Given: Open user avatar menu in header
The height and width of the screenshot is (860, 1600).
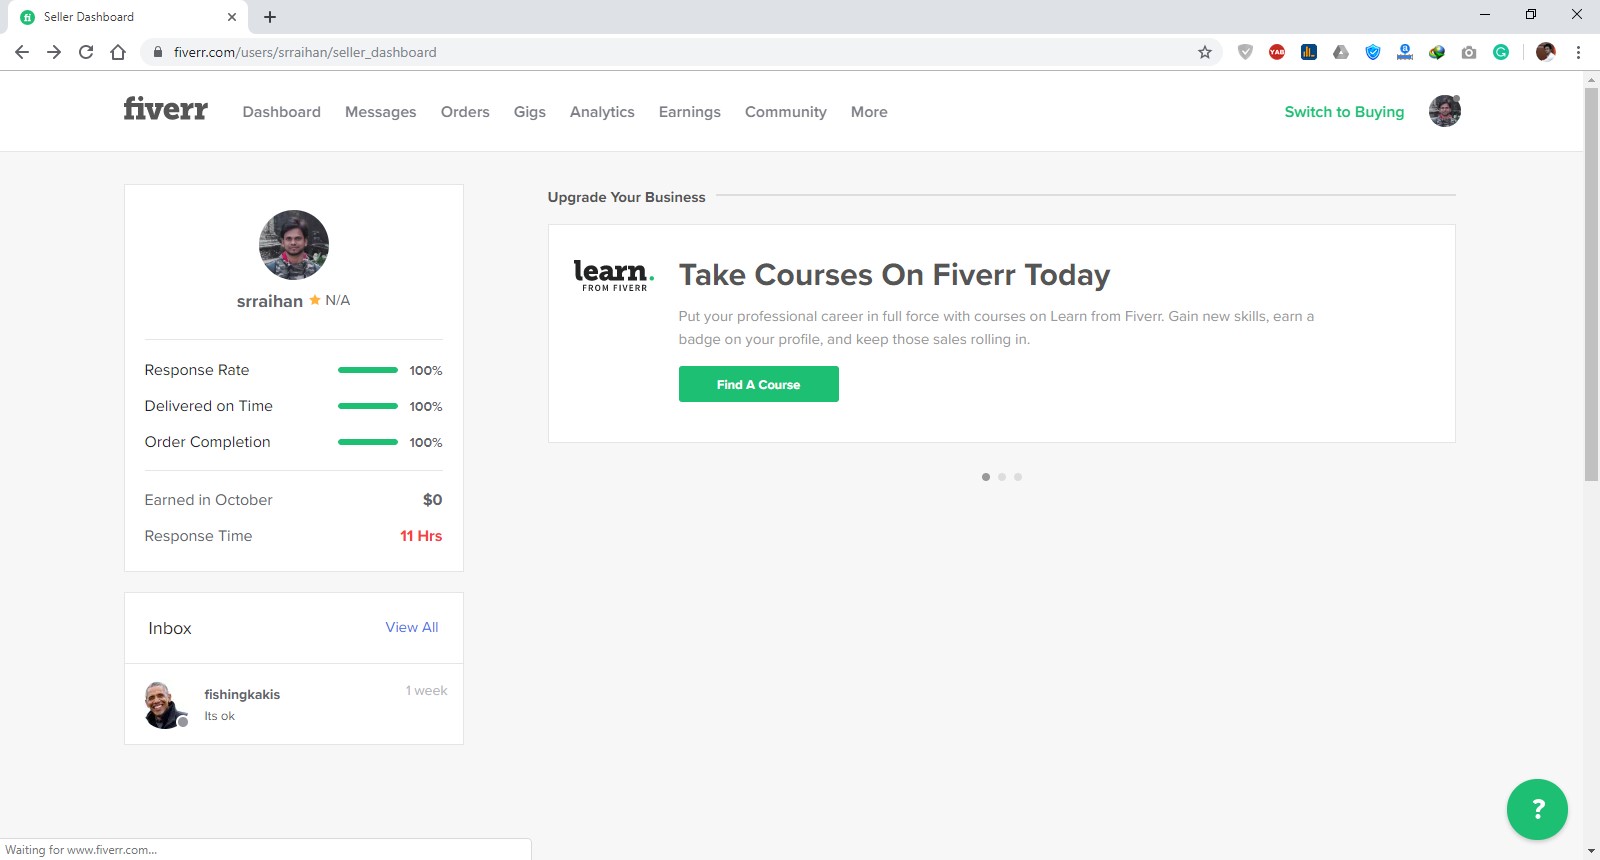Looking at the screenshot, I should (1445, 111).
